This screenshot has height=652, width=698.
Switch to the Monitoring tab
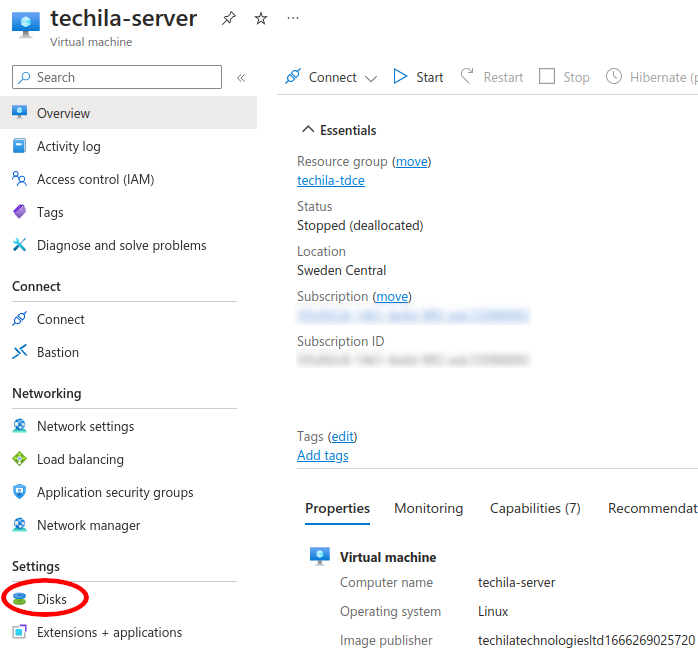(x=428, y=508)
